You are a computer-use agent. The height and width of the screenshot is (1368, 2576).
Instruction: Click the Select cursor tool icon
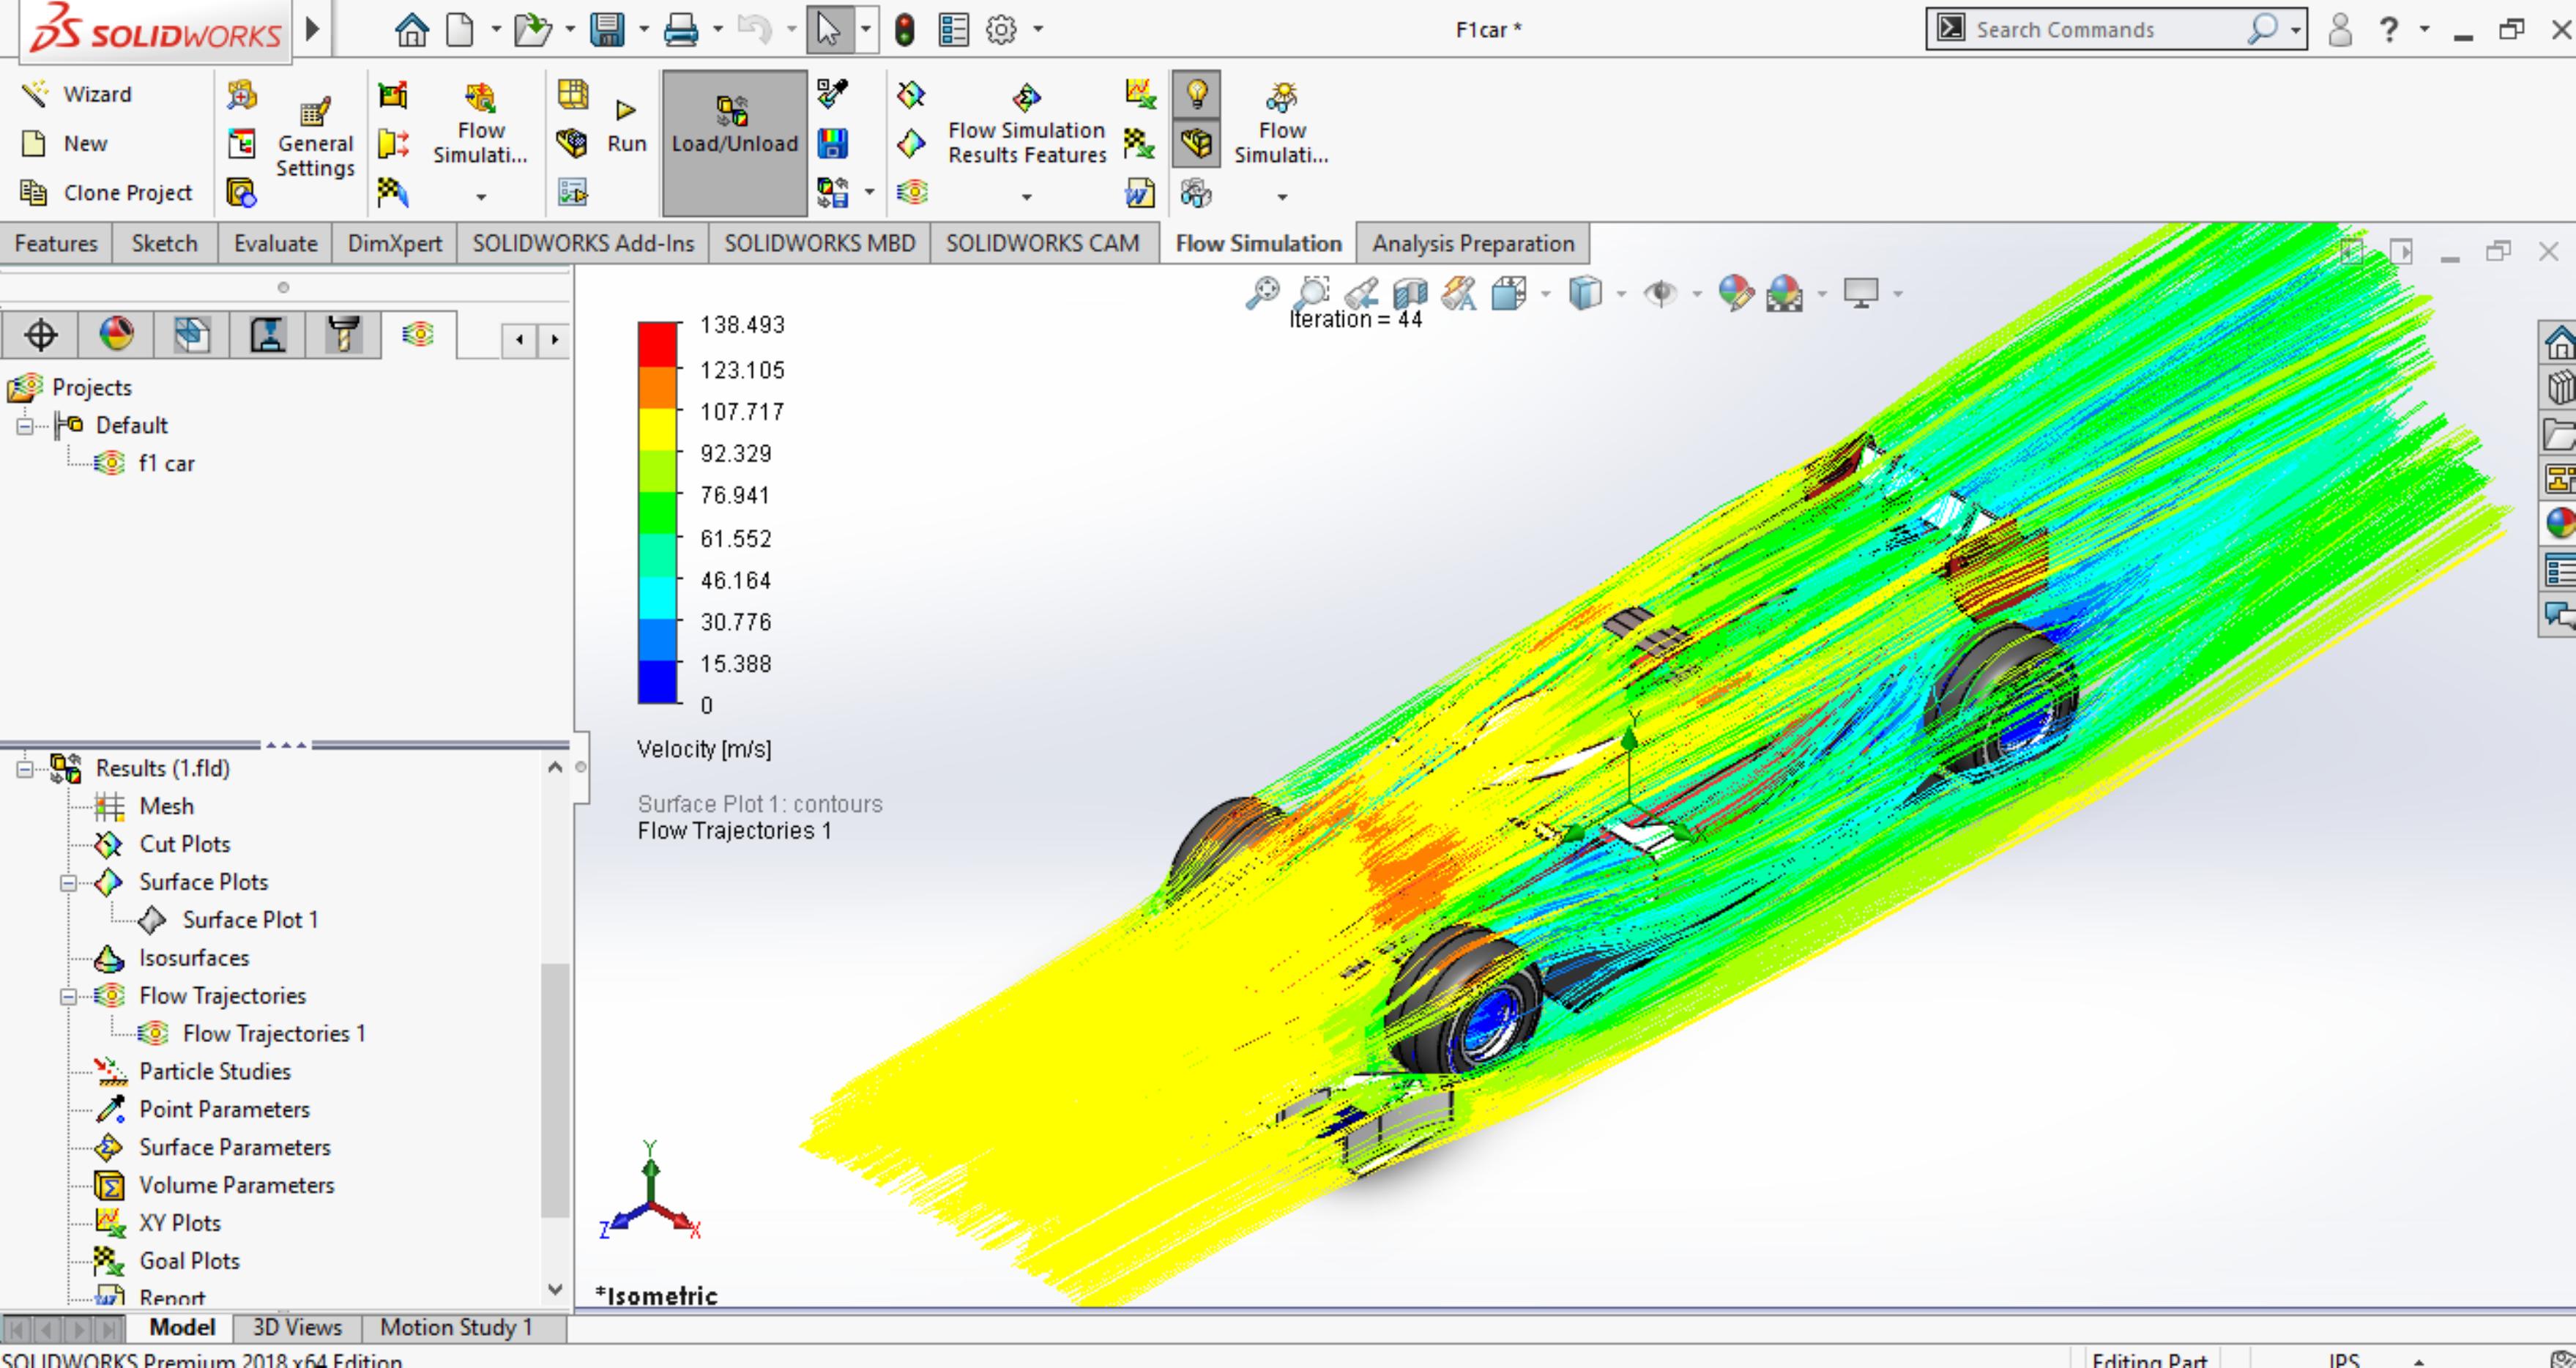click(x=827, y=30)
